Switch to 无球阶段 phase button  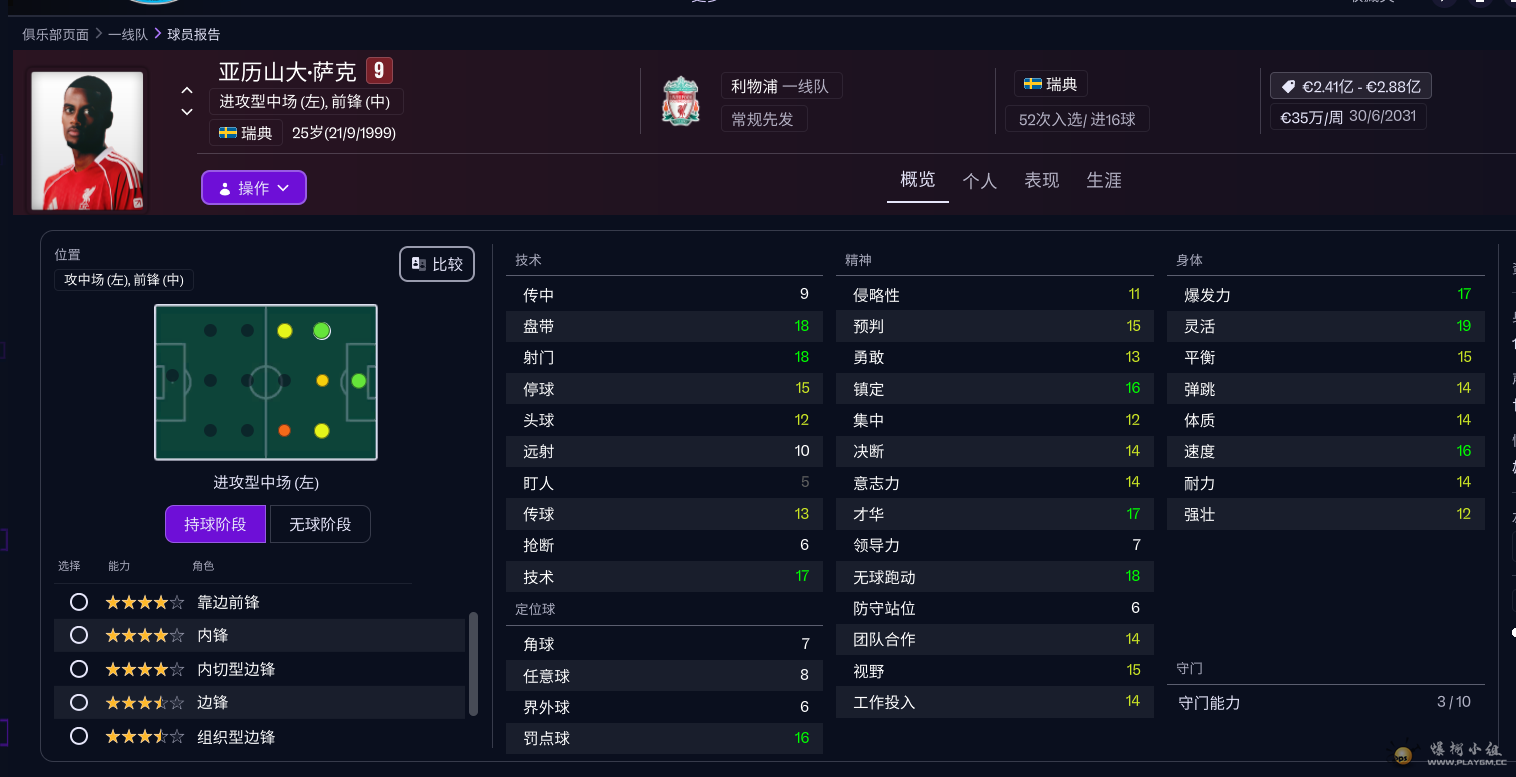[319, 524]
